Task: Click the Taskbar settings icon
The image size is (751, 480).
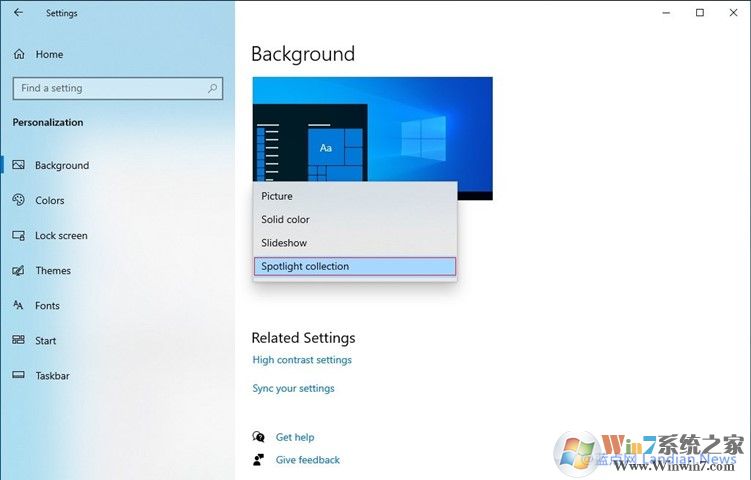Action: 18,376
